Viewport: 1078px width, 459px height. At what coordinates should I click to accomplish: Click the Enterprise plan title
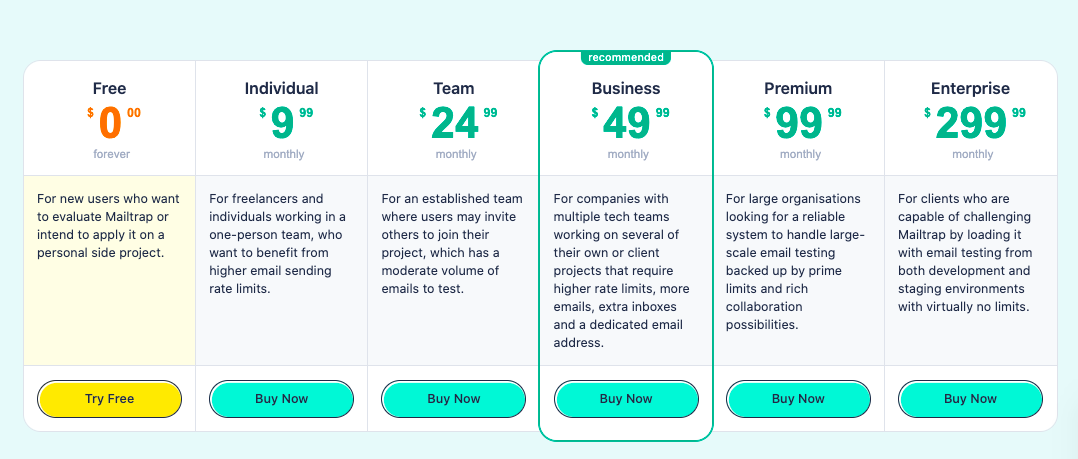point(970,88)
